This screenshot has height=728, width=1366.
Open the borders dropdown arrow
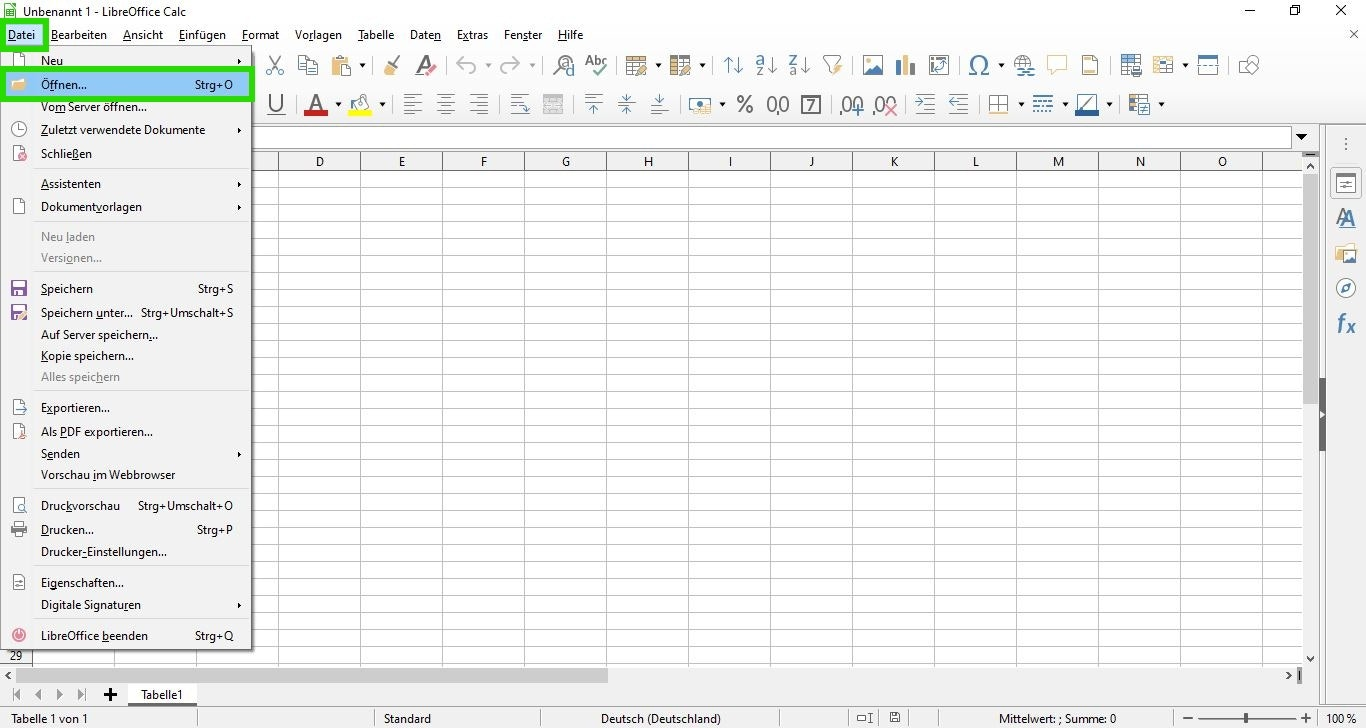click(x=1020, y=105)
